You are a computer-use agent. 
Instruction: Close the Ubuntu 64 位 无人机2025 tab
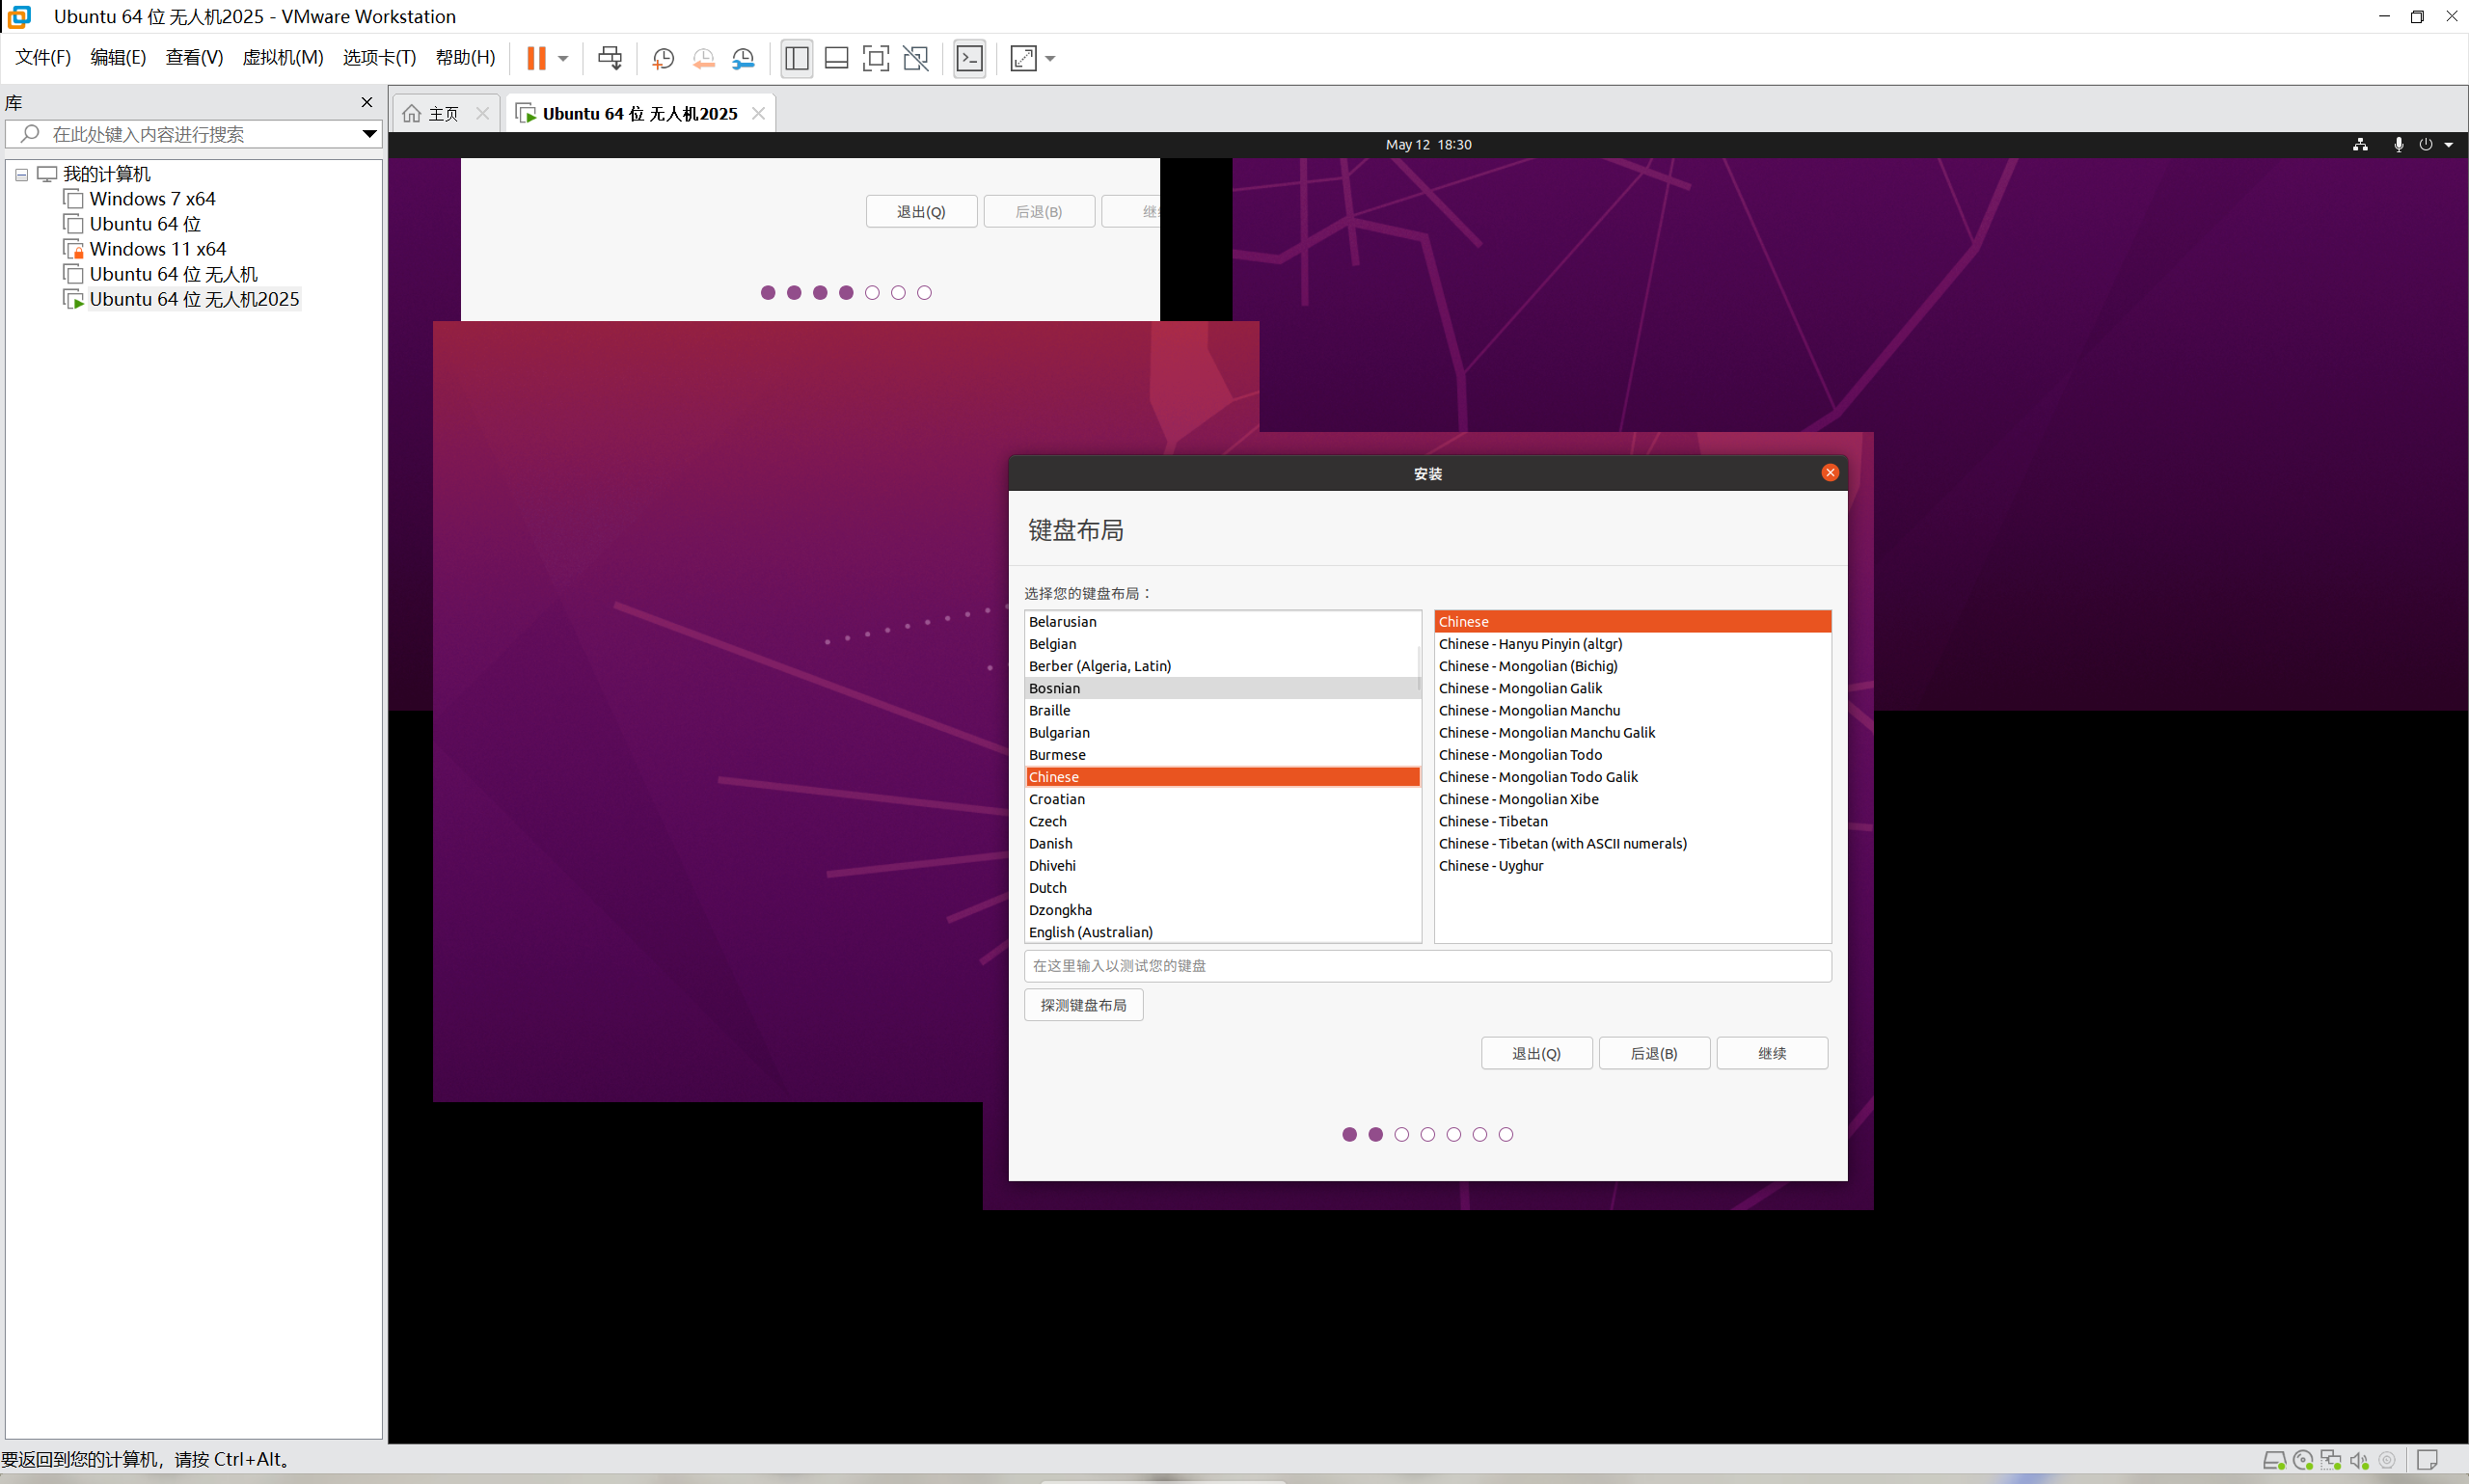pos(758,113)
